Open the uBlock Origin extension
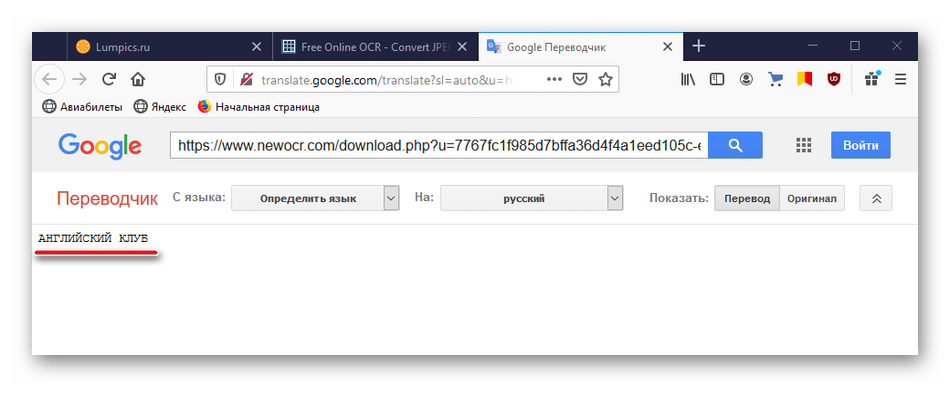 834,79
